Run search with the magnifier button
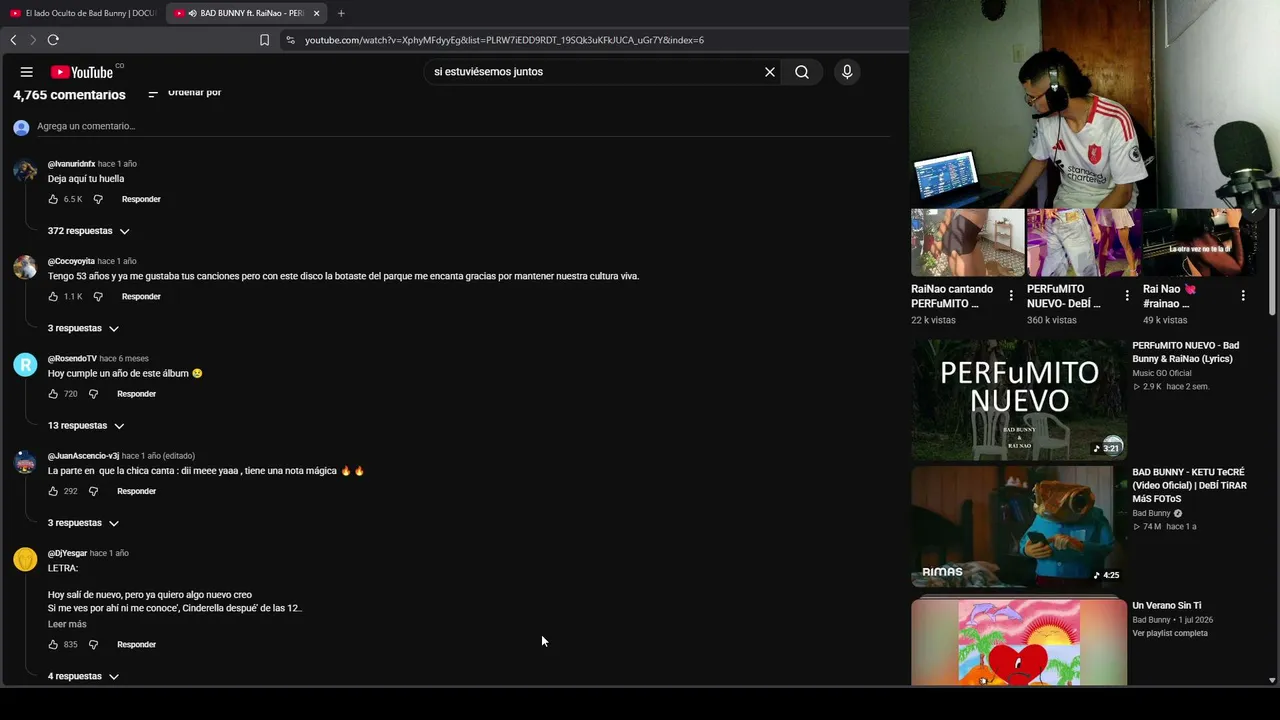The image size is (1280, 720). 802,72
